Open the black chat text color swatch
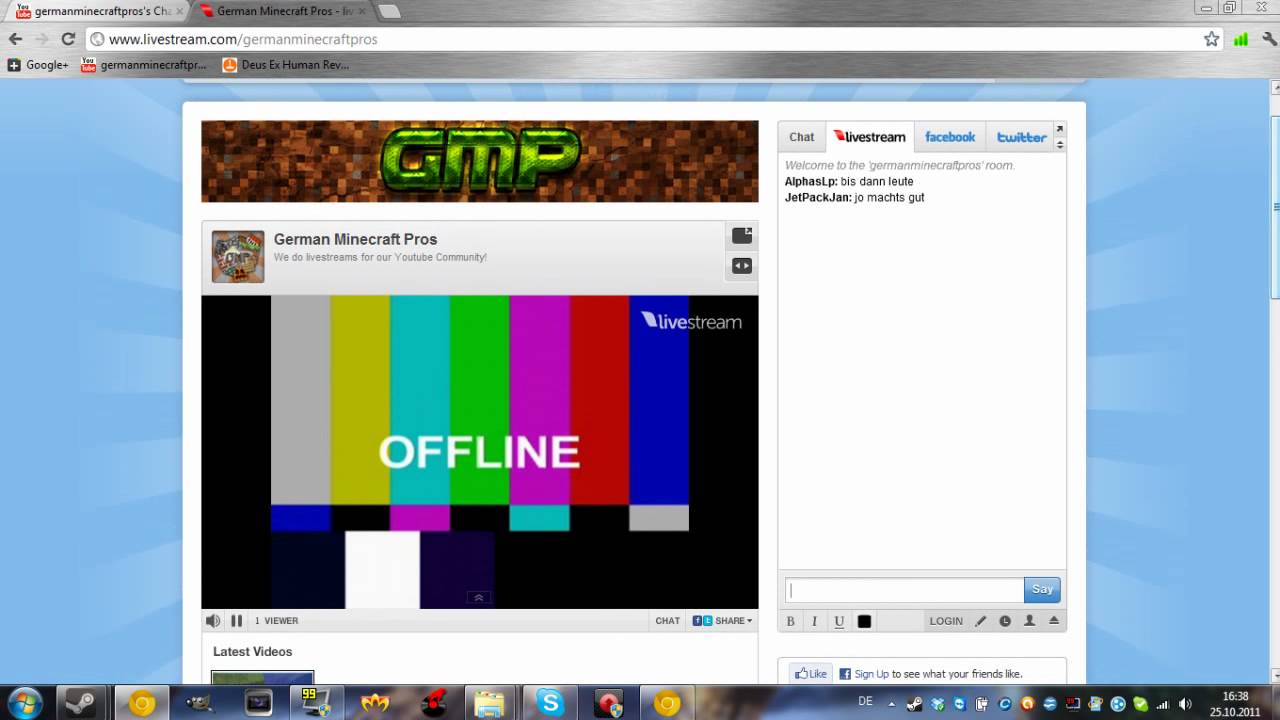Screen dimensions: 1280x720 tap(864, 621)
